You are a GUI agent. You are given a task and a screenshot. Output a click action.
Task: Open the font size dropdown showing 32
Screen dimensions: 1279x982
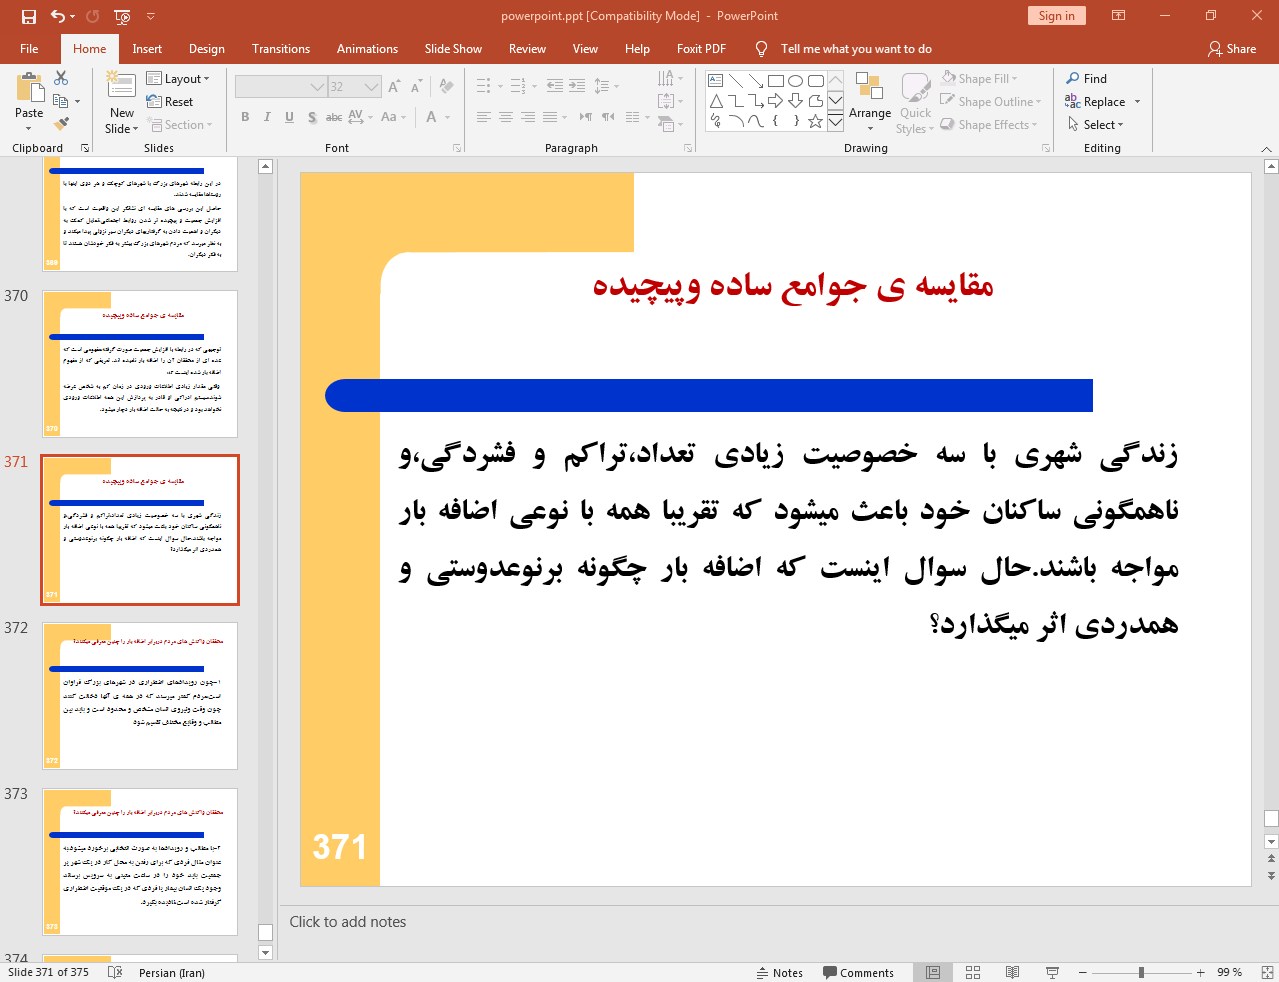click(x=372, y=87)
